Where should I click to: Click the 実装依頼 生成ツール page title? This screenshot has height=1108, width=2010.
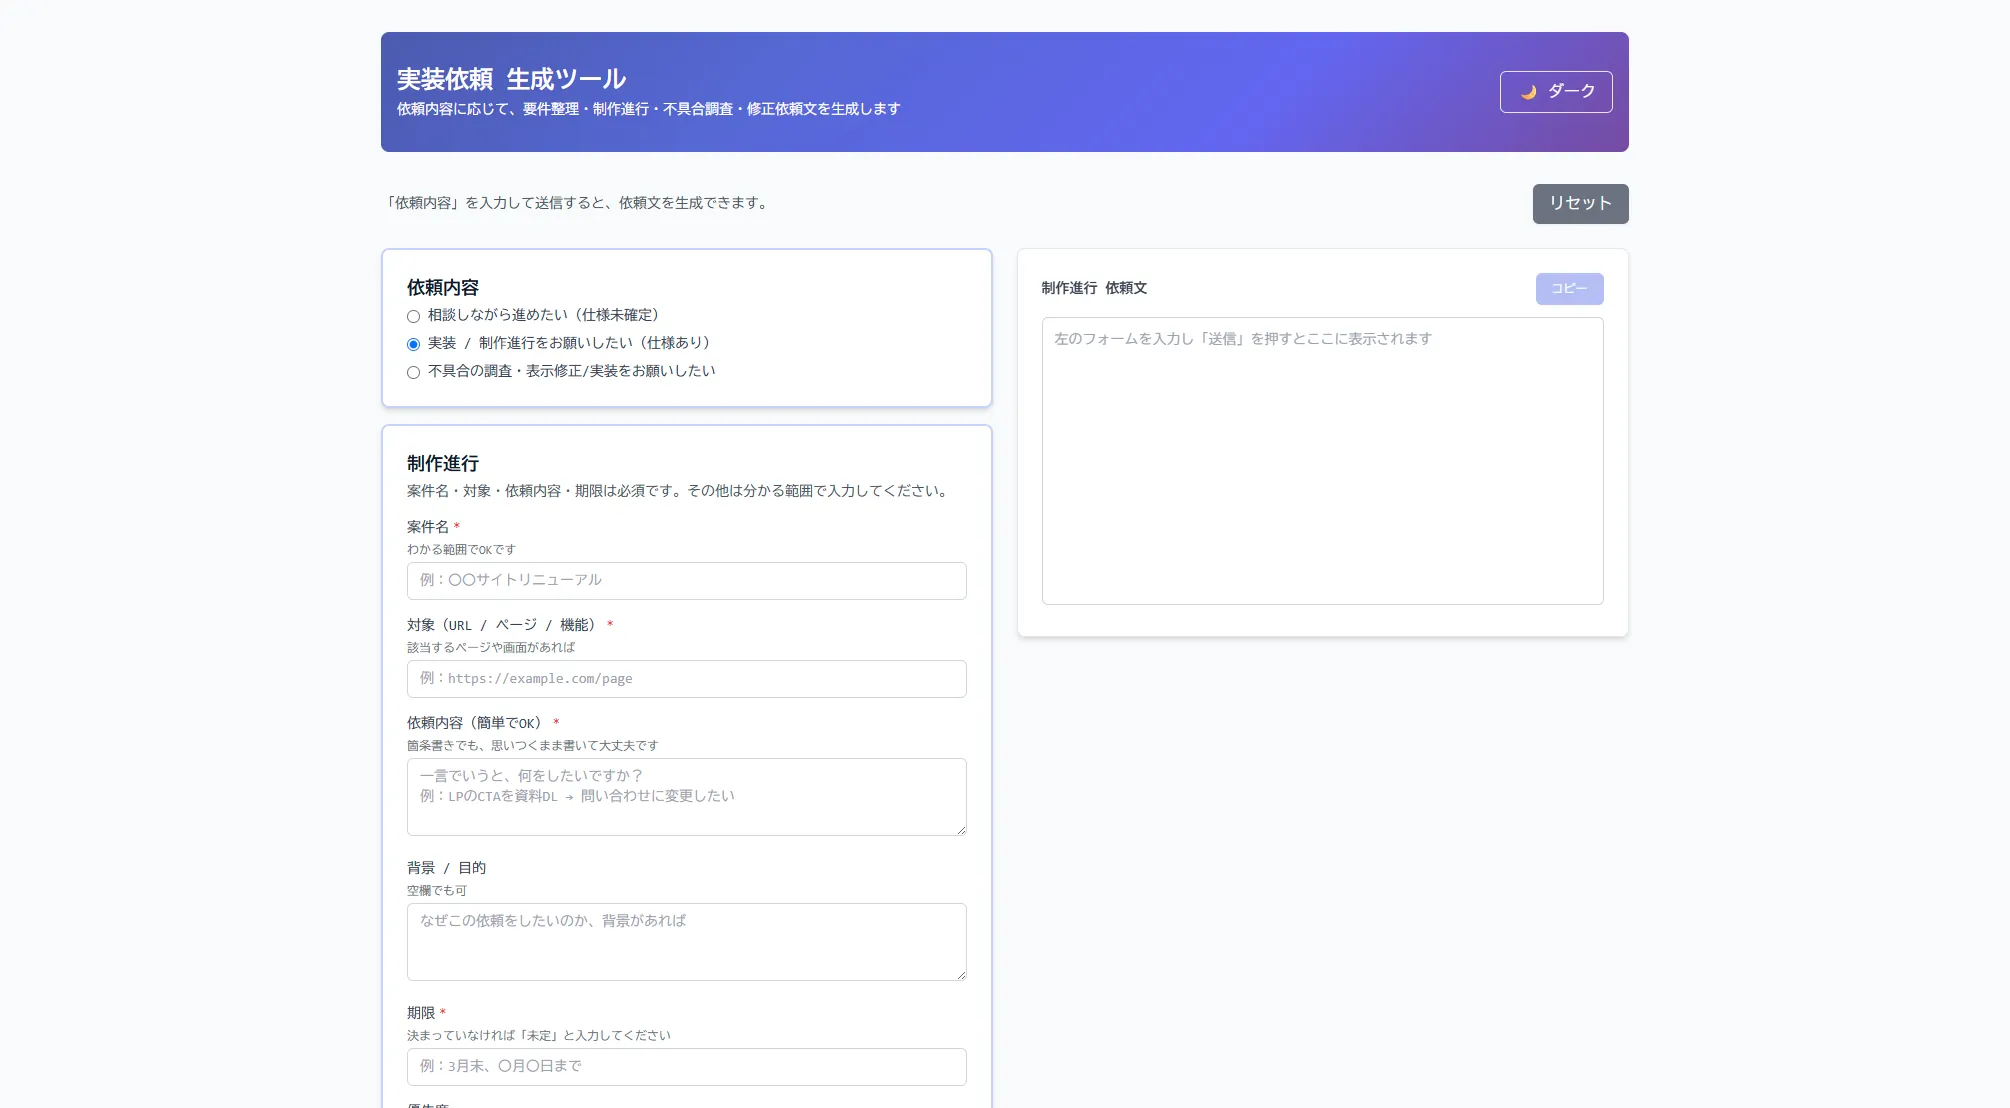point(511,79)
